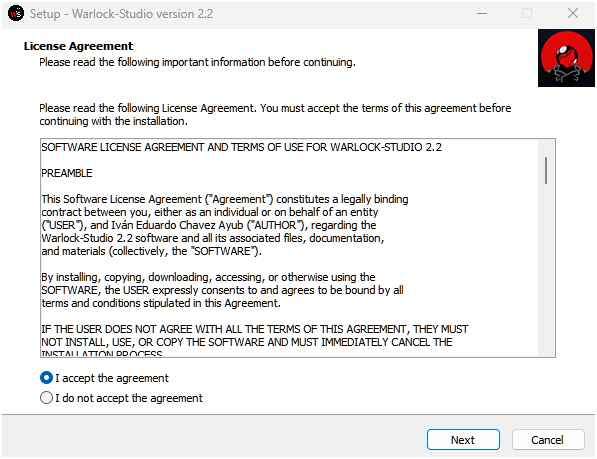The width and height of the screenshot is (597, 459).
Task: Click the "Please read the following important information" subtitle
Action: coord(197,62)
